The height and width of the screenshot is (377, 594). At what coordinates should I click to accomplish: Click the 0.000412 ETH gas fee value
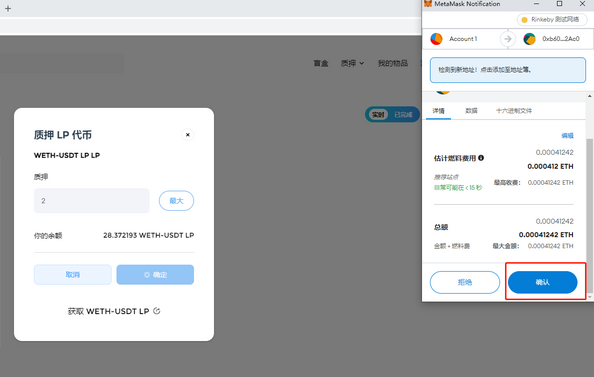(x=550, y=166)
